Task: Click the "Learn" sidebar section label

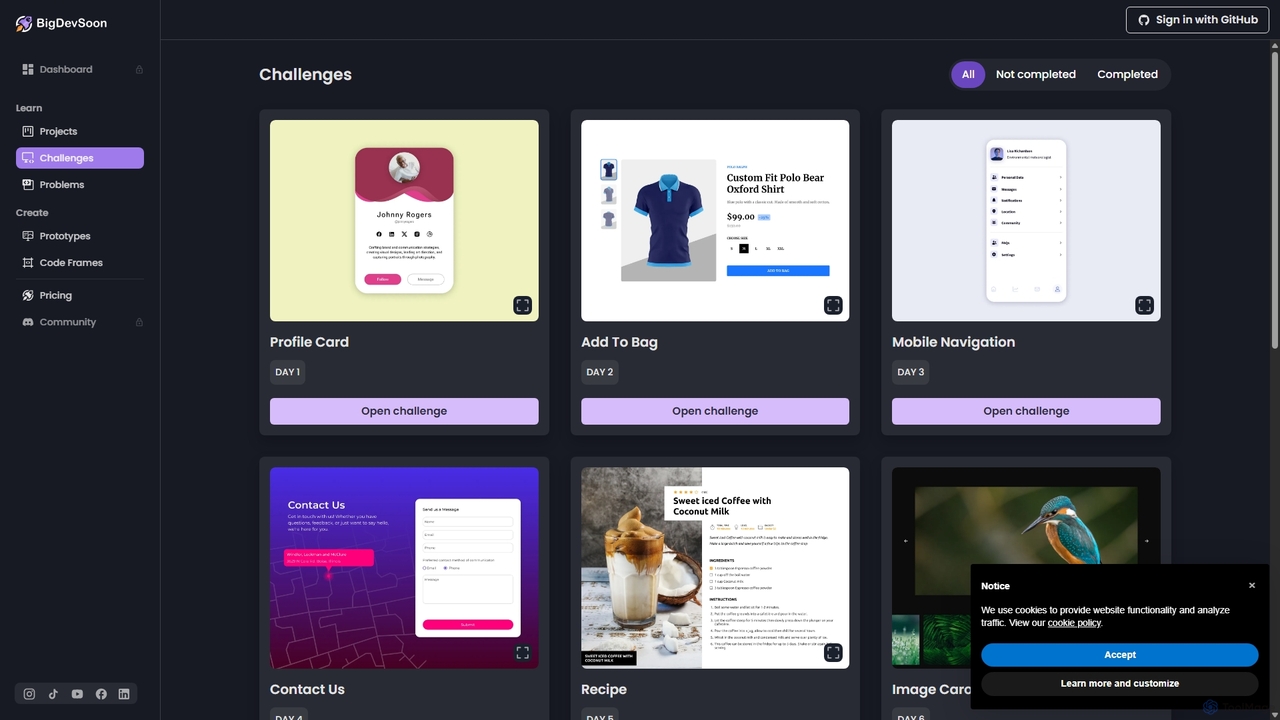Action: click(x=29, y=108)
